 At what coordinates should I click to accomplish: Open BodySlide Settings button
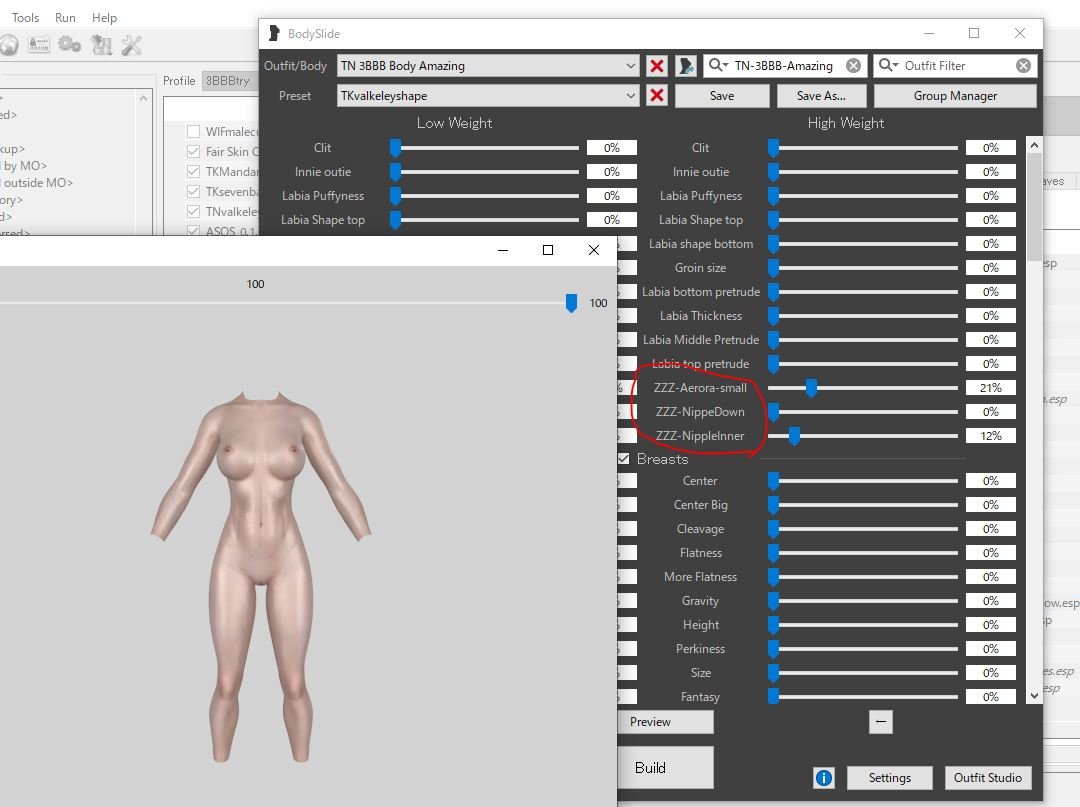click(x=889, y=777)
